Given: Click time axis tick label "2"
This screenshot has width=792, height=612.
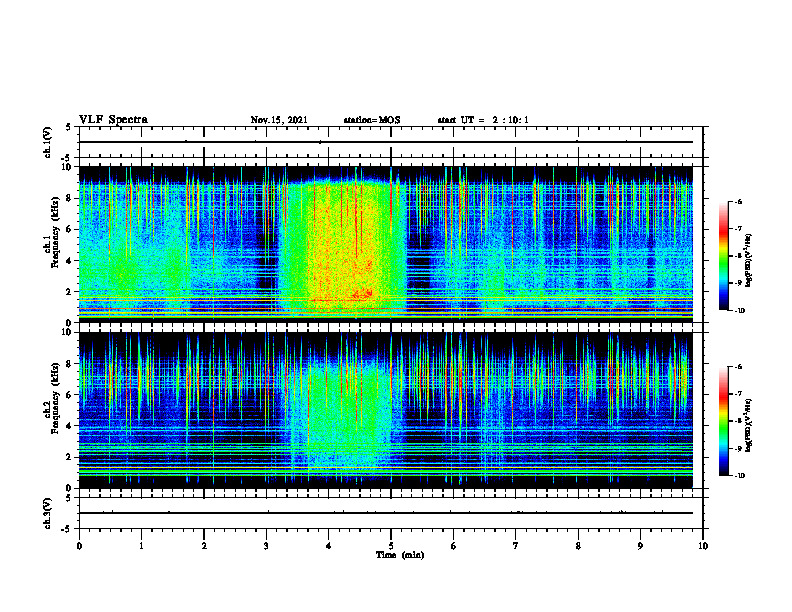Looking at the screenshot, I should click(x=204, y=546).
